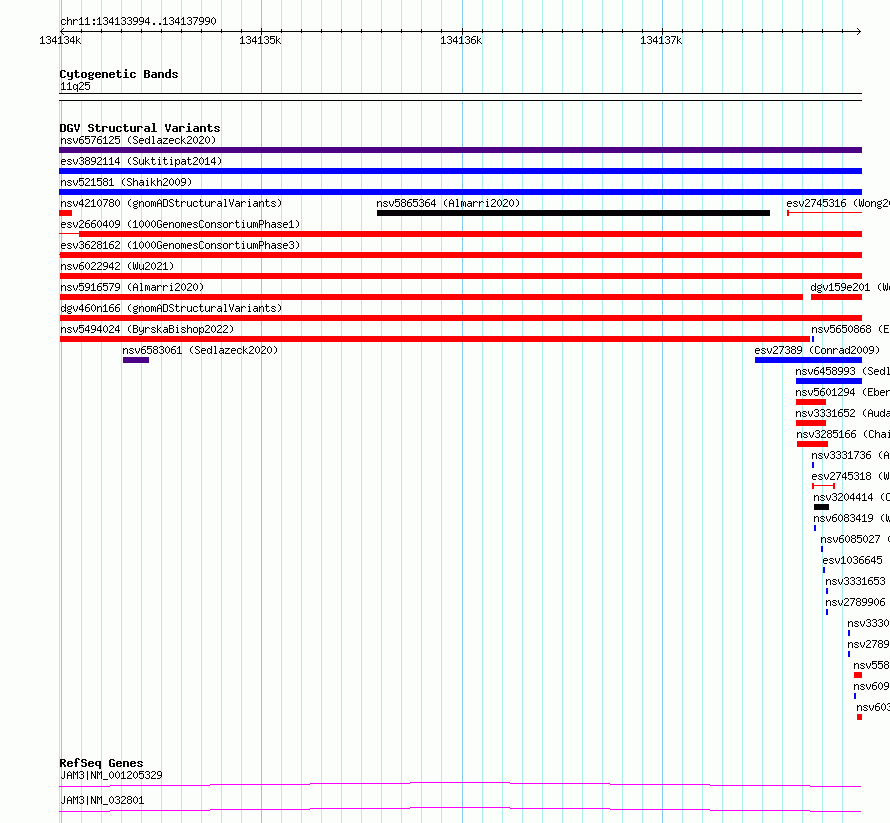
Task: Click the nsv5916579 (Almarri2020) label
Action: (x=132, y=287)
